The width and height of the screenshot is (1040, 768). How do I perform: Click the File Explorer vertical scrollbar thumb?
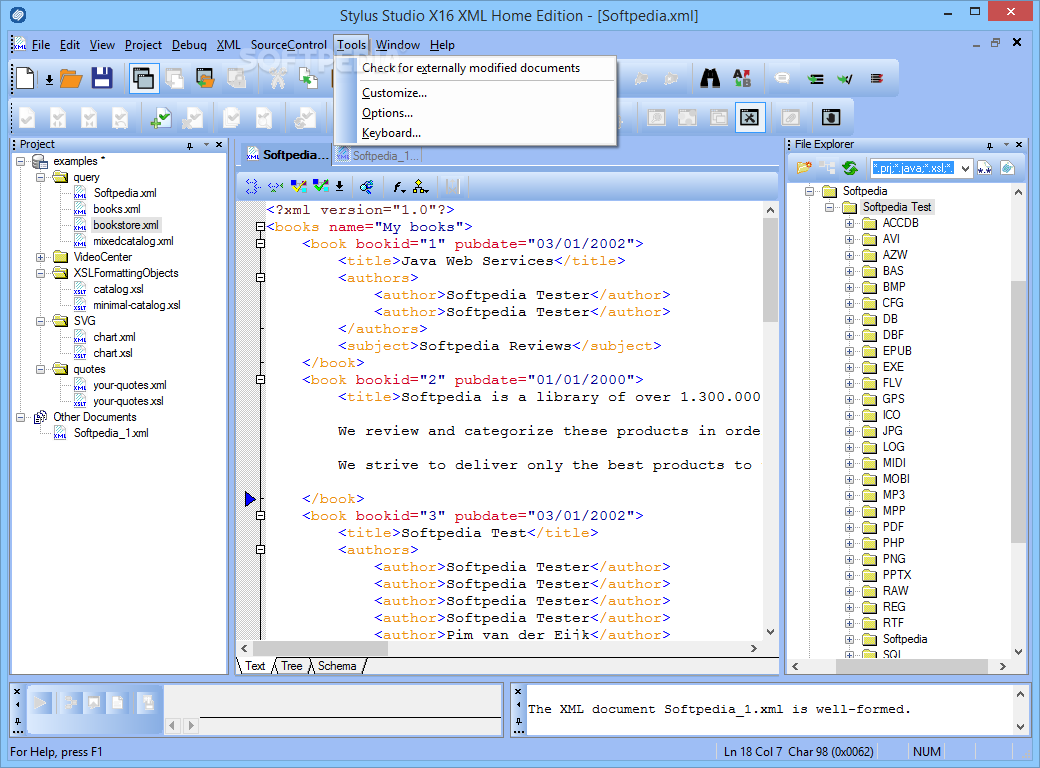tap(1018, 412)
